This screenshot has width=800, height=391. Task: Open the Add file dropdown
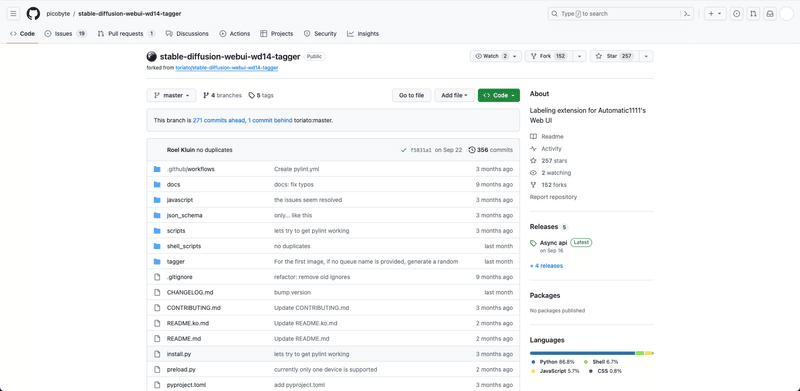click(x=454, y=95)
